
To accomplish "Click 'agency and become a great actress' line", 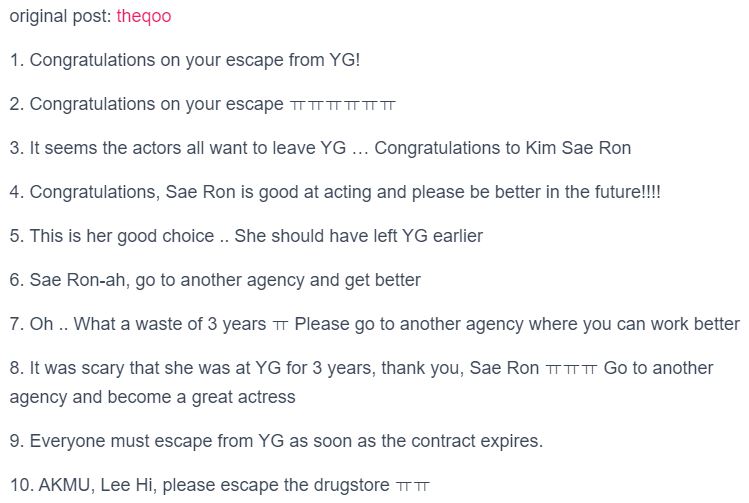I will pyautogui.click(x=152, y=397).
